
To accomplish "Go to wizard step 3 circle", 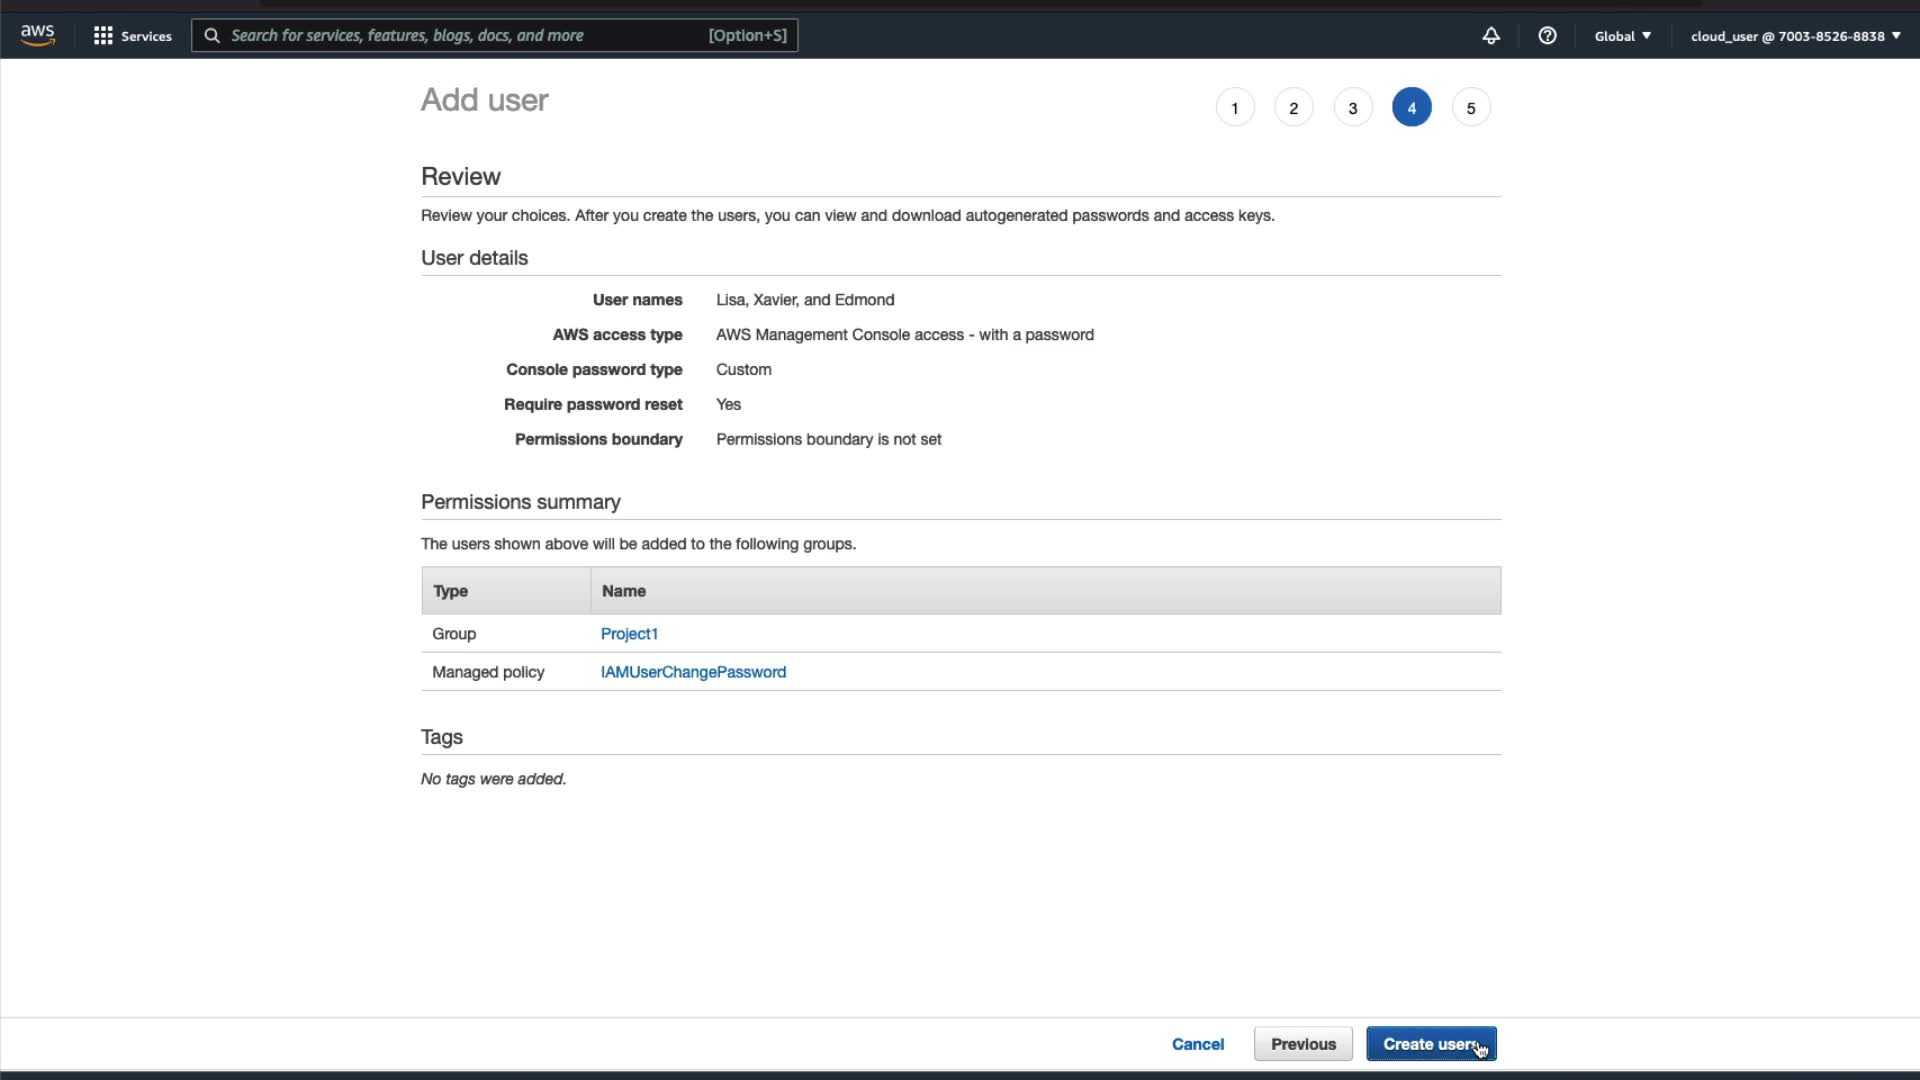I will 1352,108.
